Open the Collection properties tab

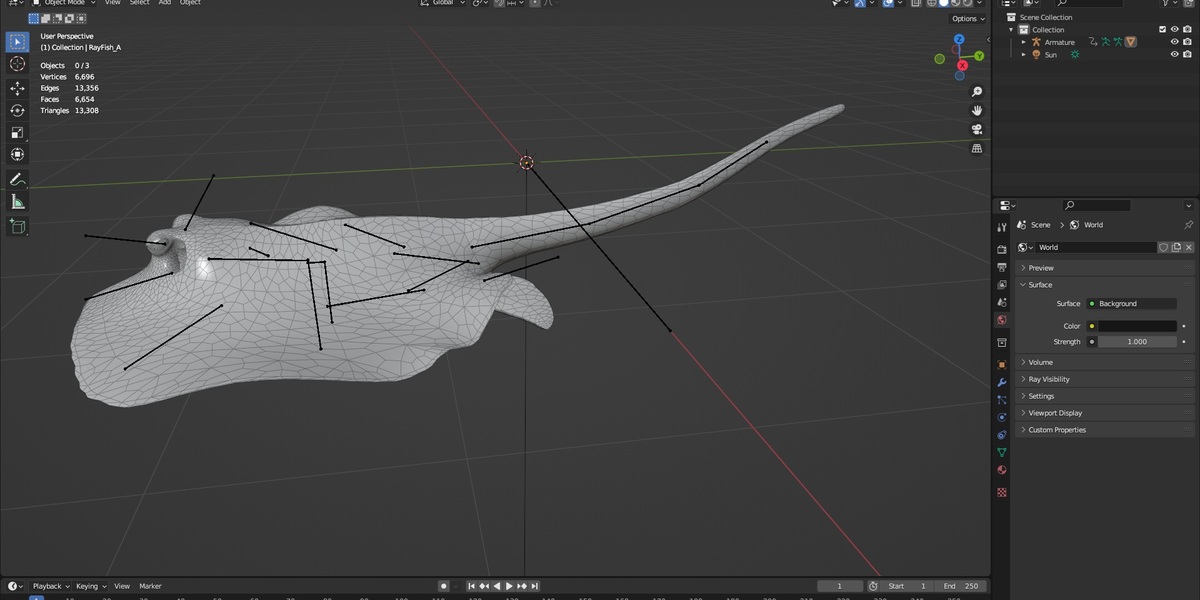1002,343
